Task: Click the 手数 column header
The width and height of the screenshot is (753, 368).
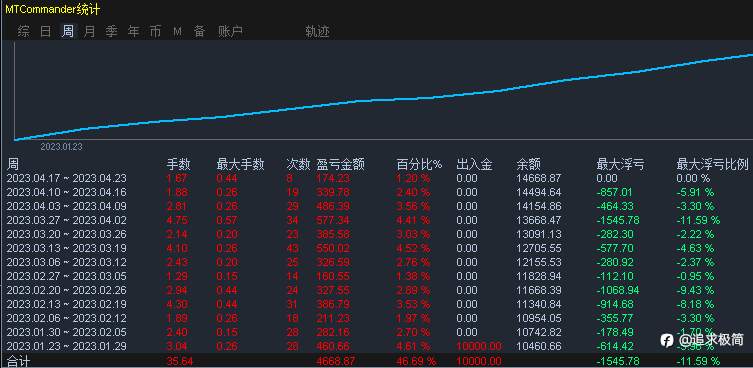Action: tap(179, 165)
